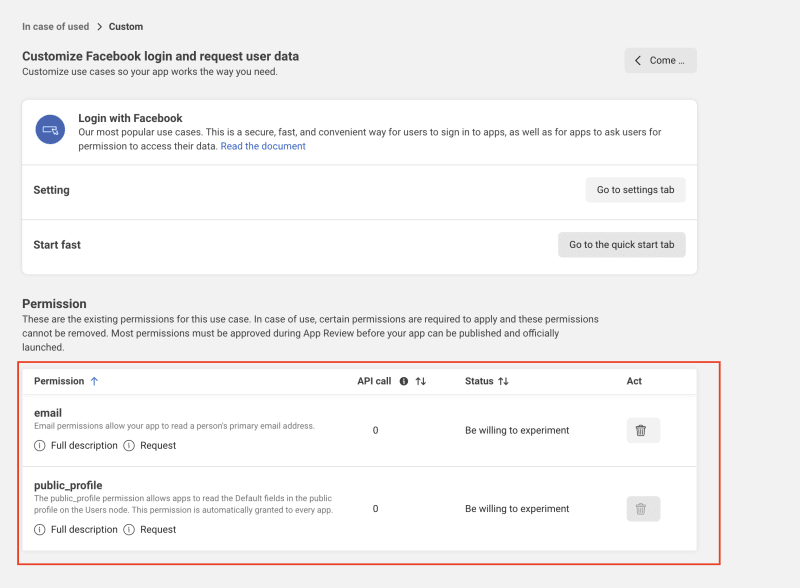
Task: Open the Read the document link
Action: coord(263,146)
